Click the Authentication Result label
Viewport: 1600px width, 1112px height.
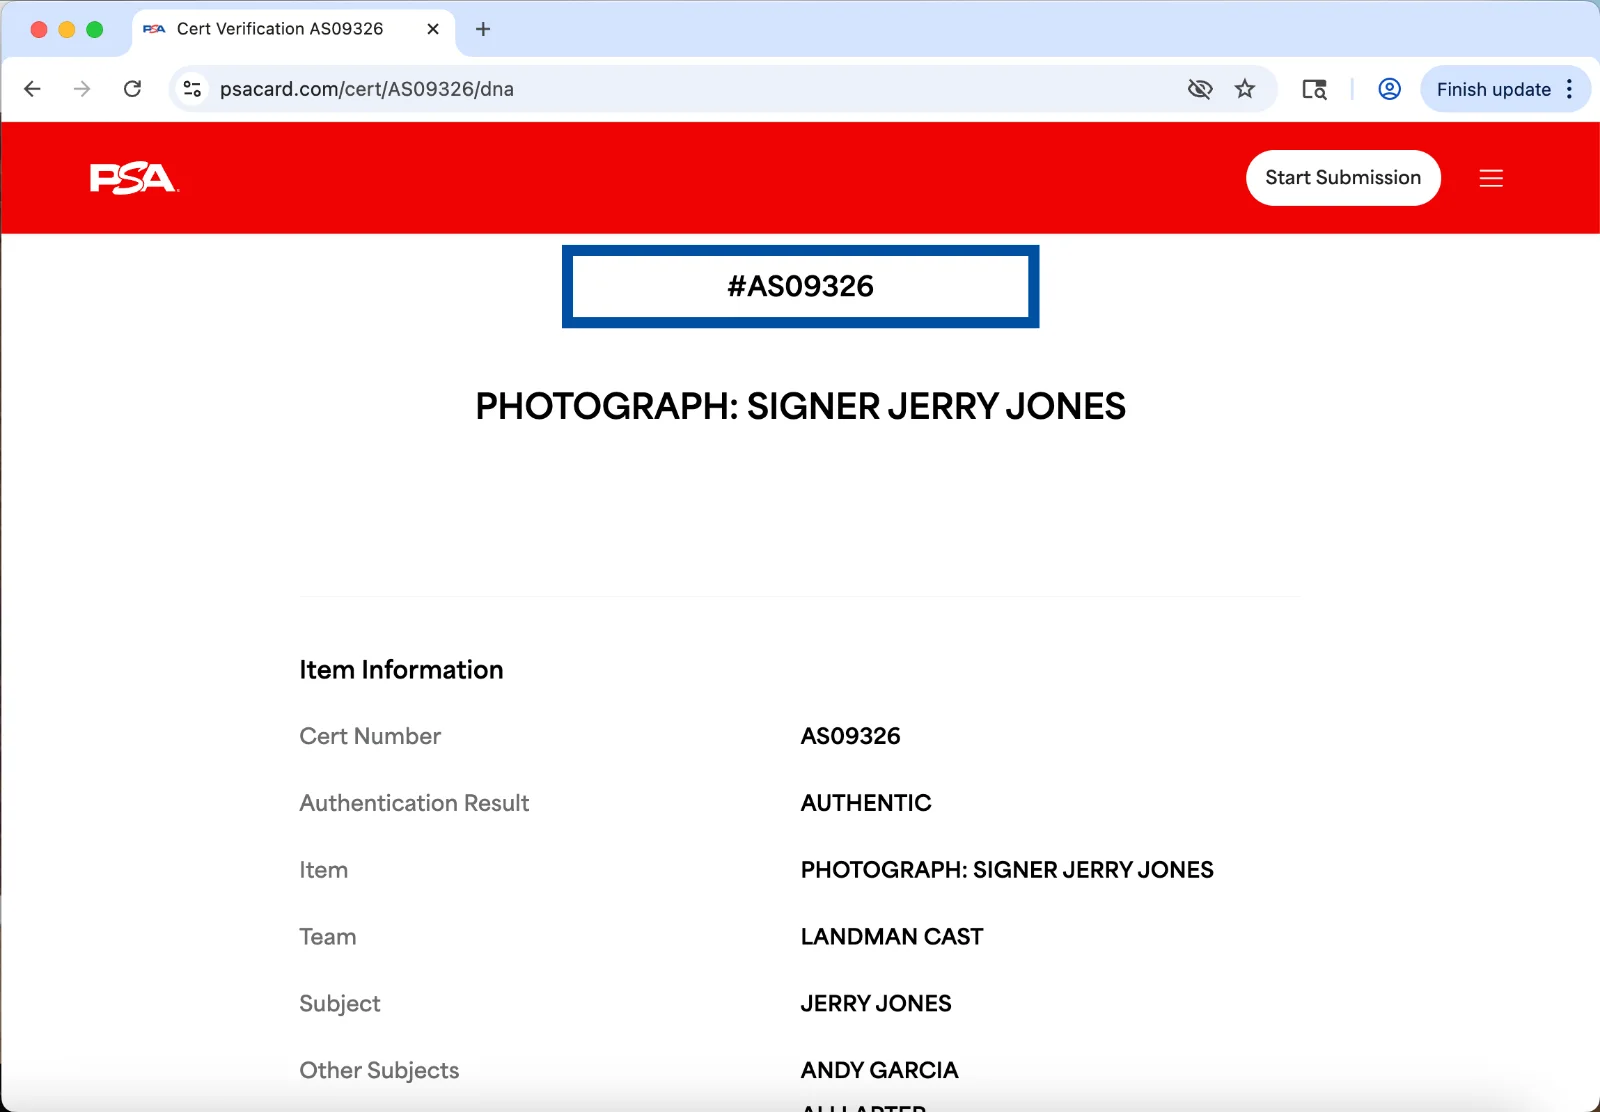pyautogui.click(x=414, y=803)
